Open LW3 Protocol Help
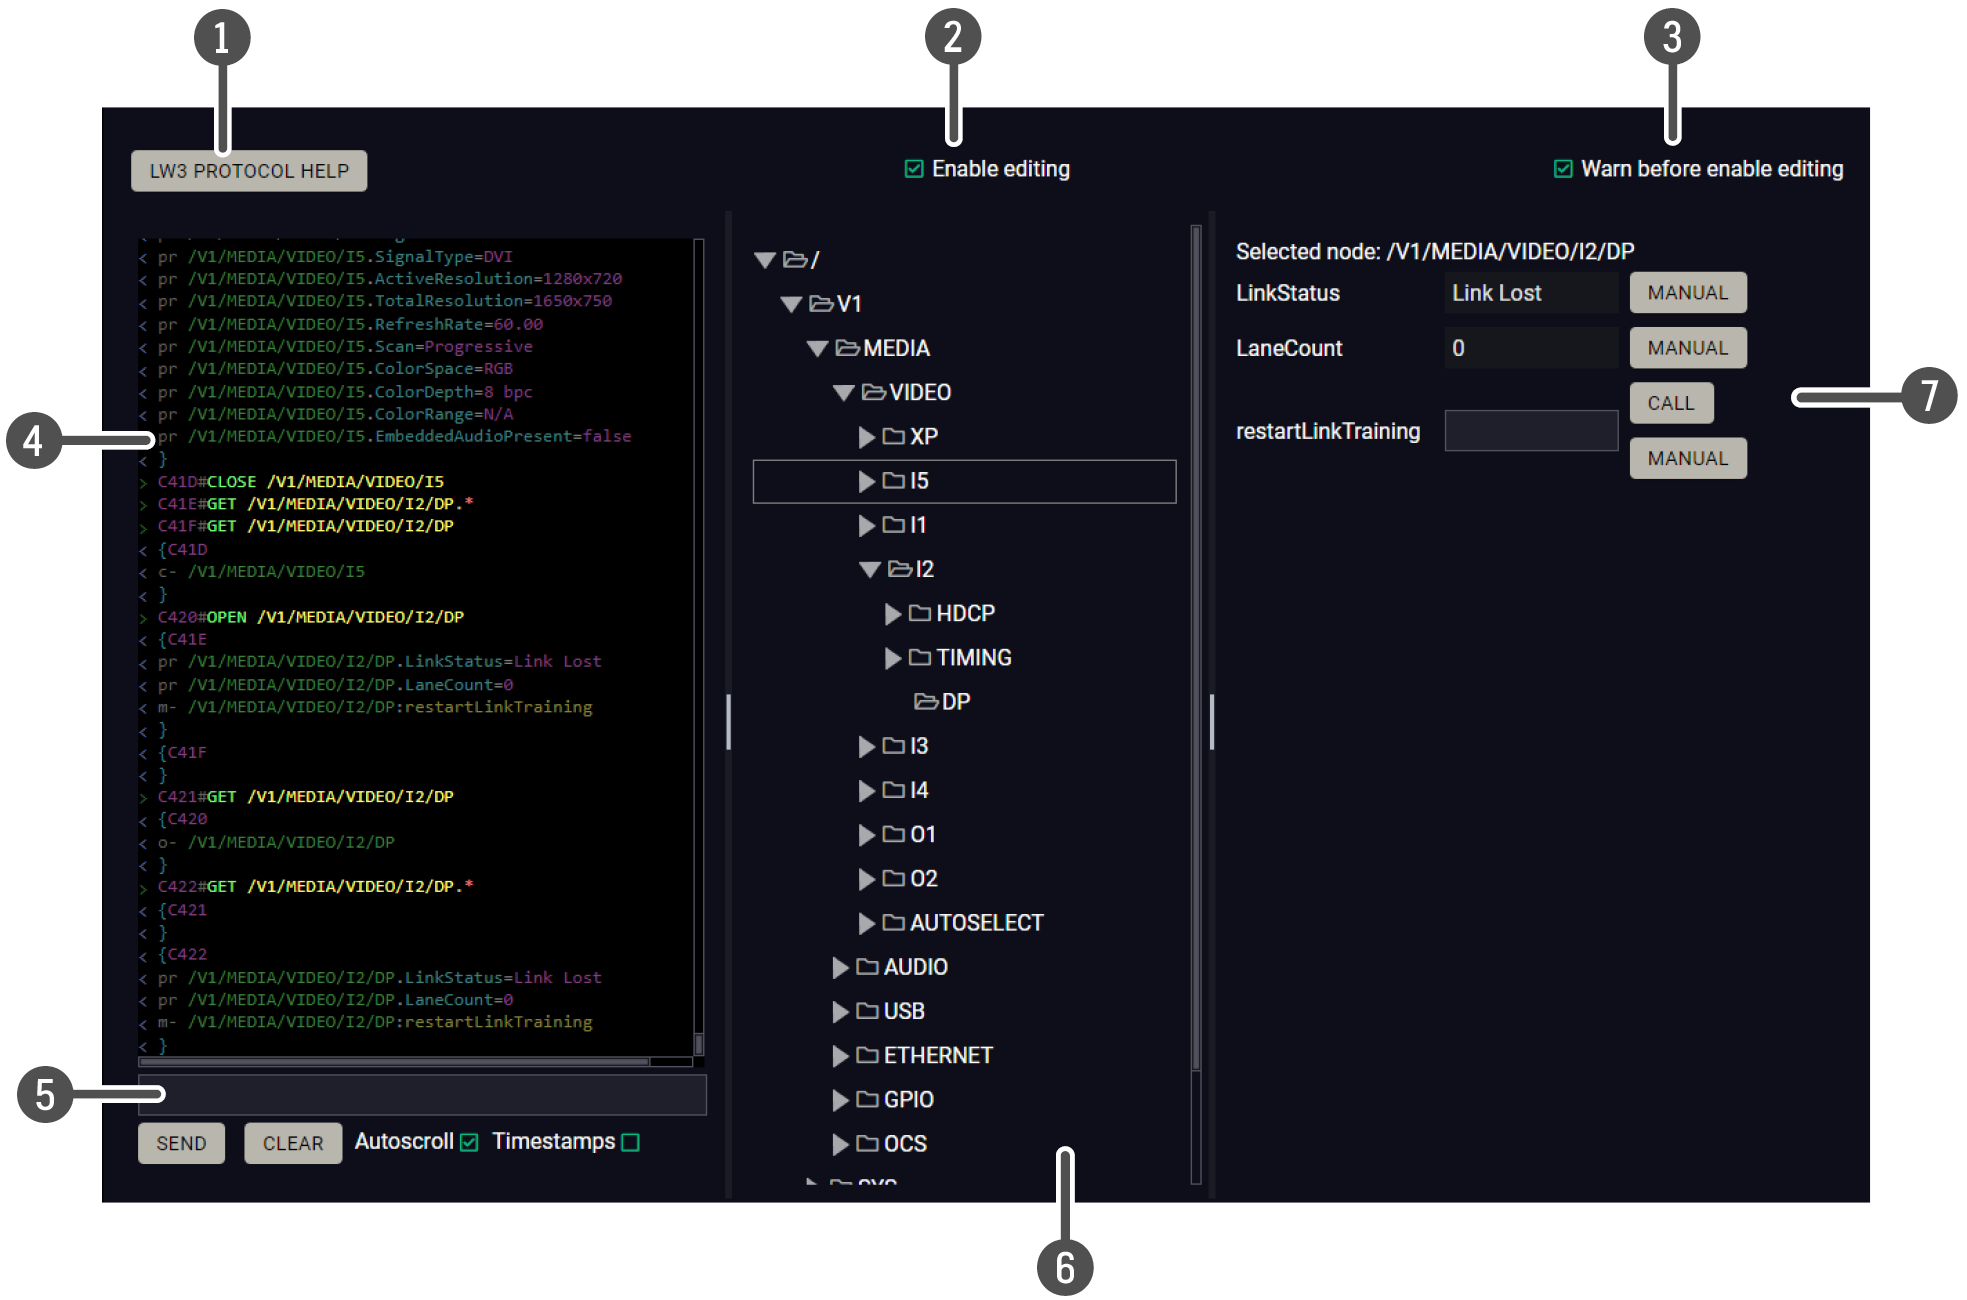This screenshot has height=1300, width=1967. [x=249, y=171]
